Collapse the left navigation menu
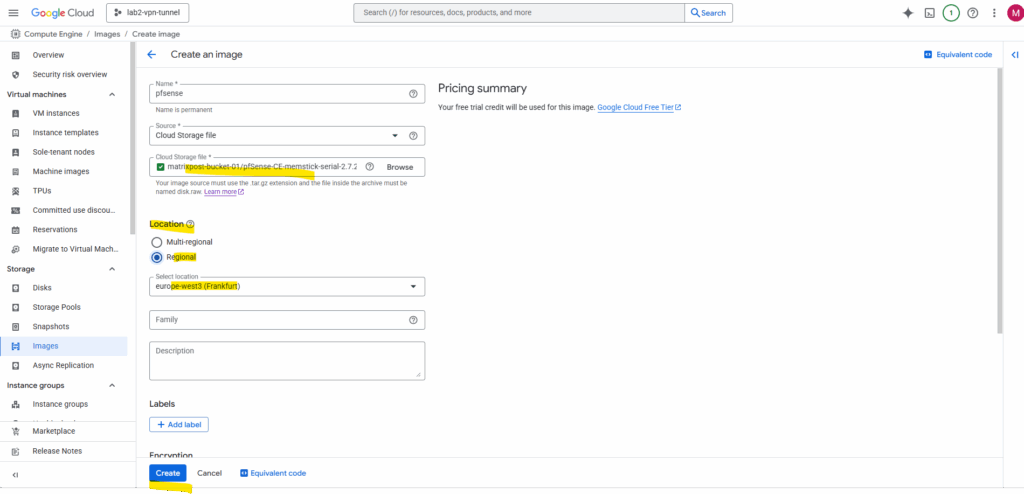Image resolution: width=1024 pixels, height=494 pixels. [15, 474]
